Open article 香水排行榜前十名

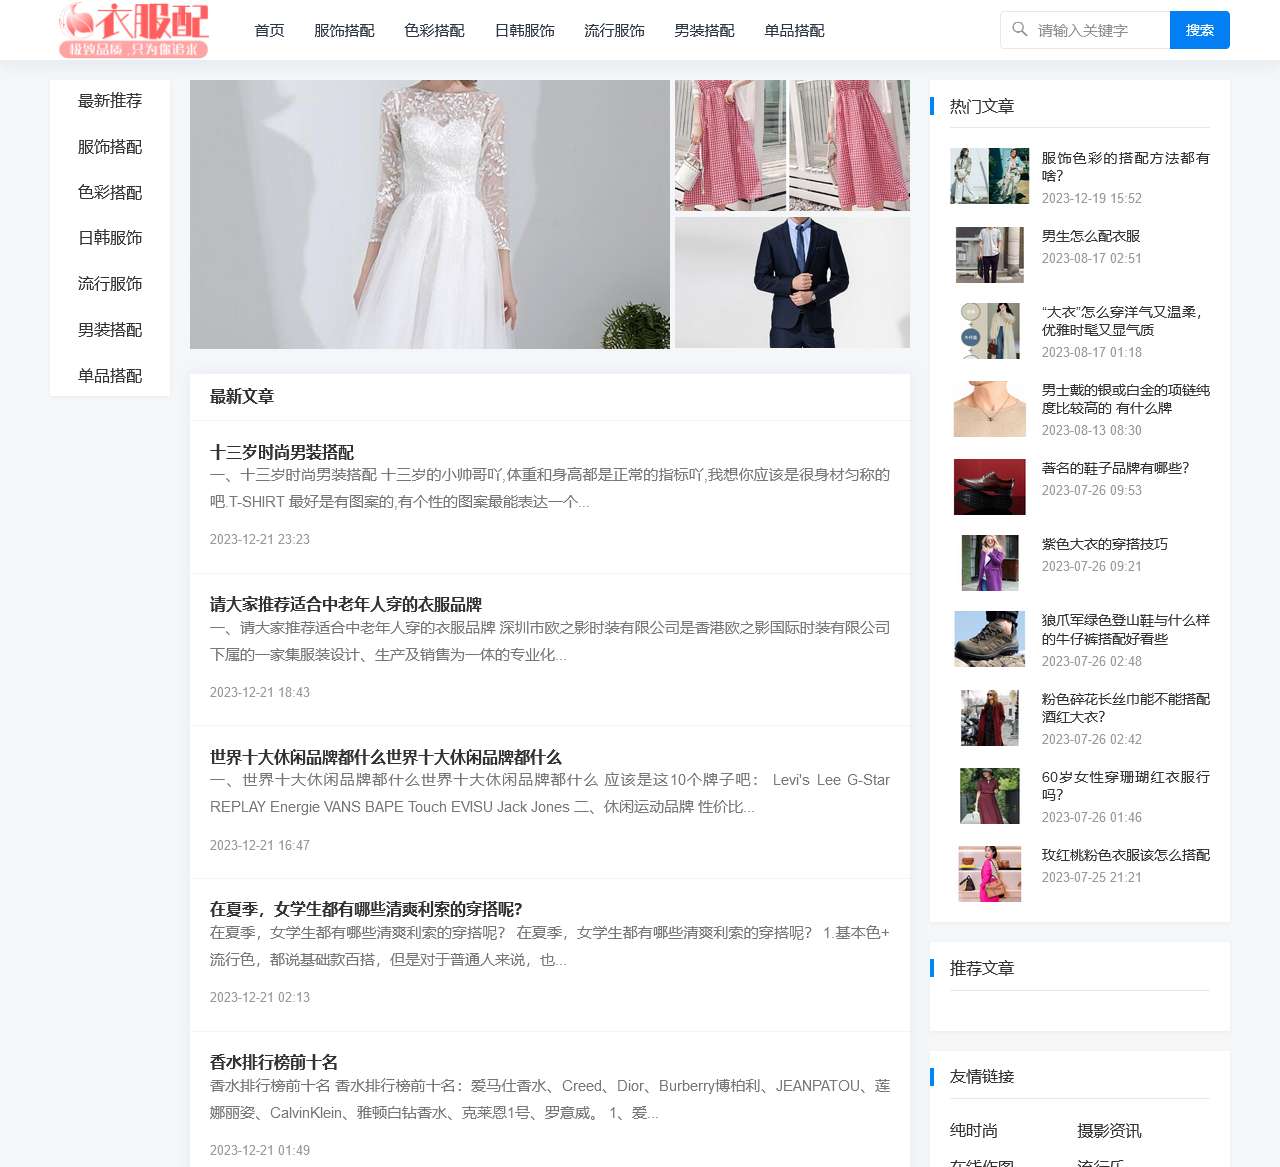point(274,1062)
